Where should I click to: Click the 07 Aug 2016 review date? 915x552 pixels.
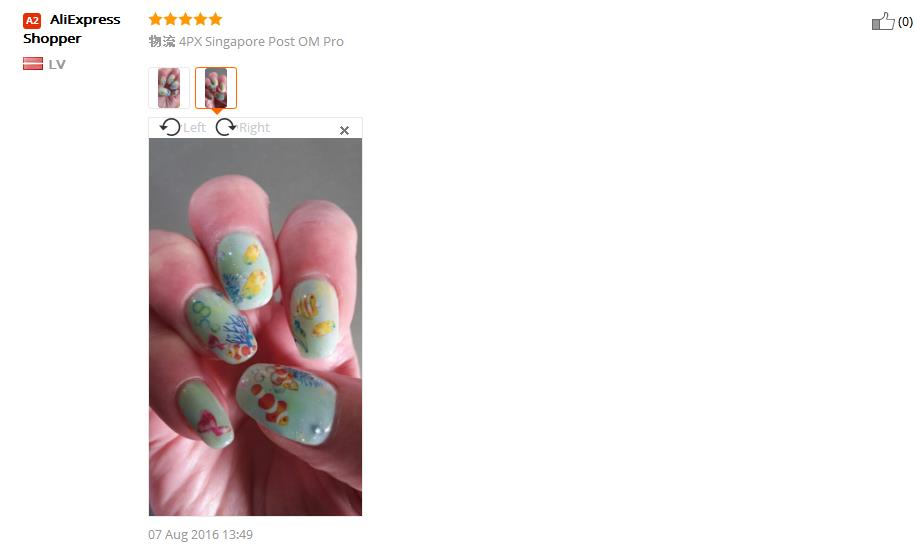click(200, 534)
